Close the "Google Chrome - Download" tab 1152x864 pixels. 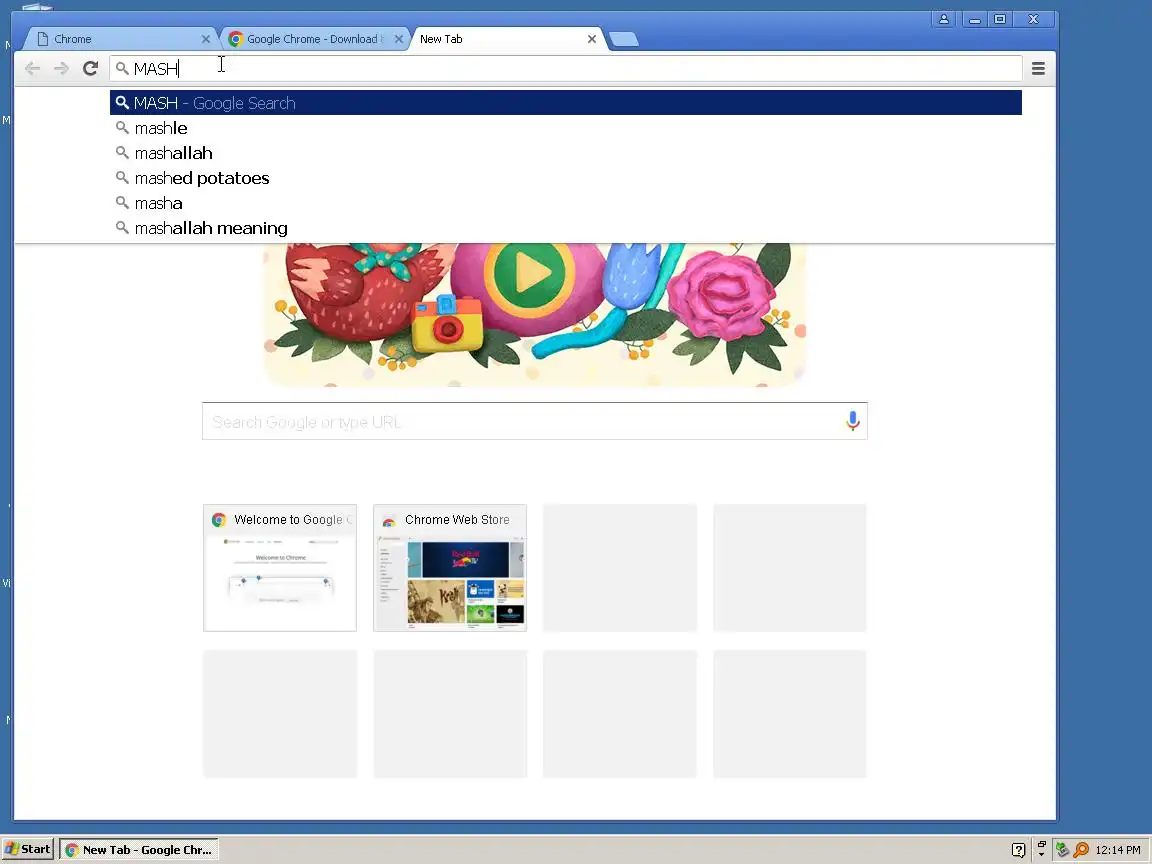(x=398, y=39)
